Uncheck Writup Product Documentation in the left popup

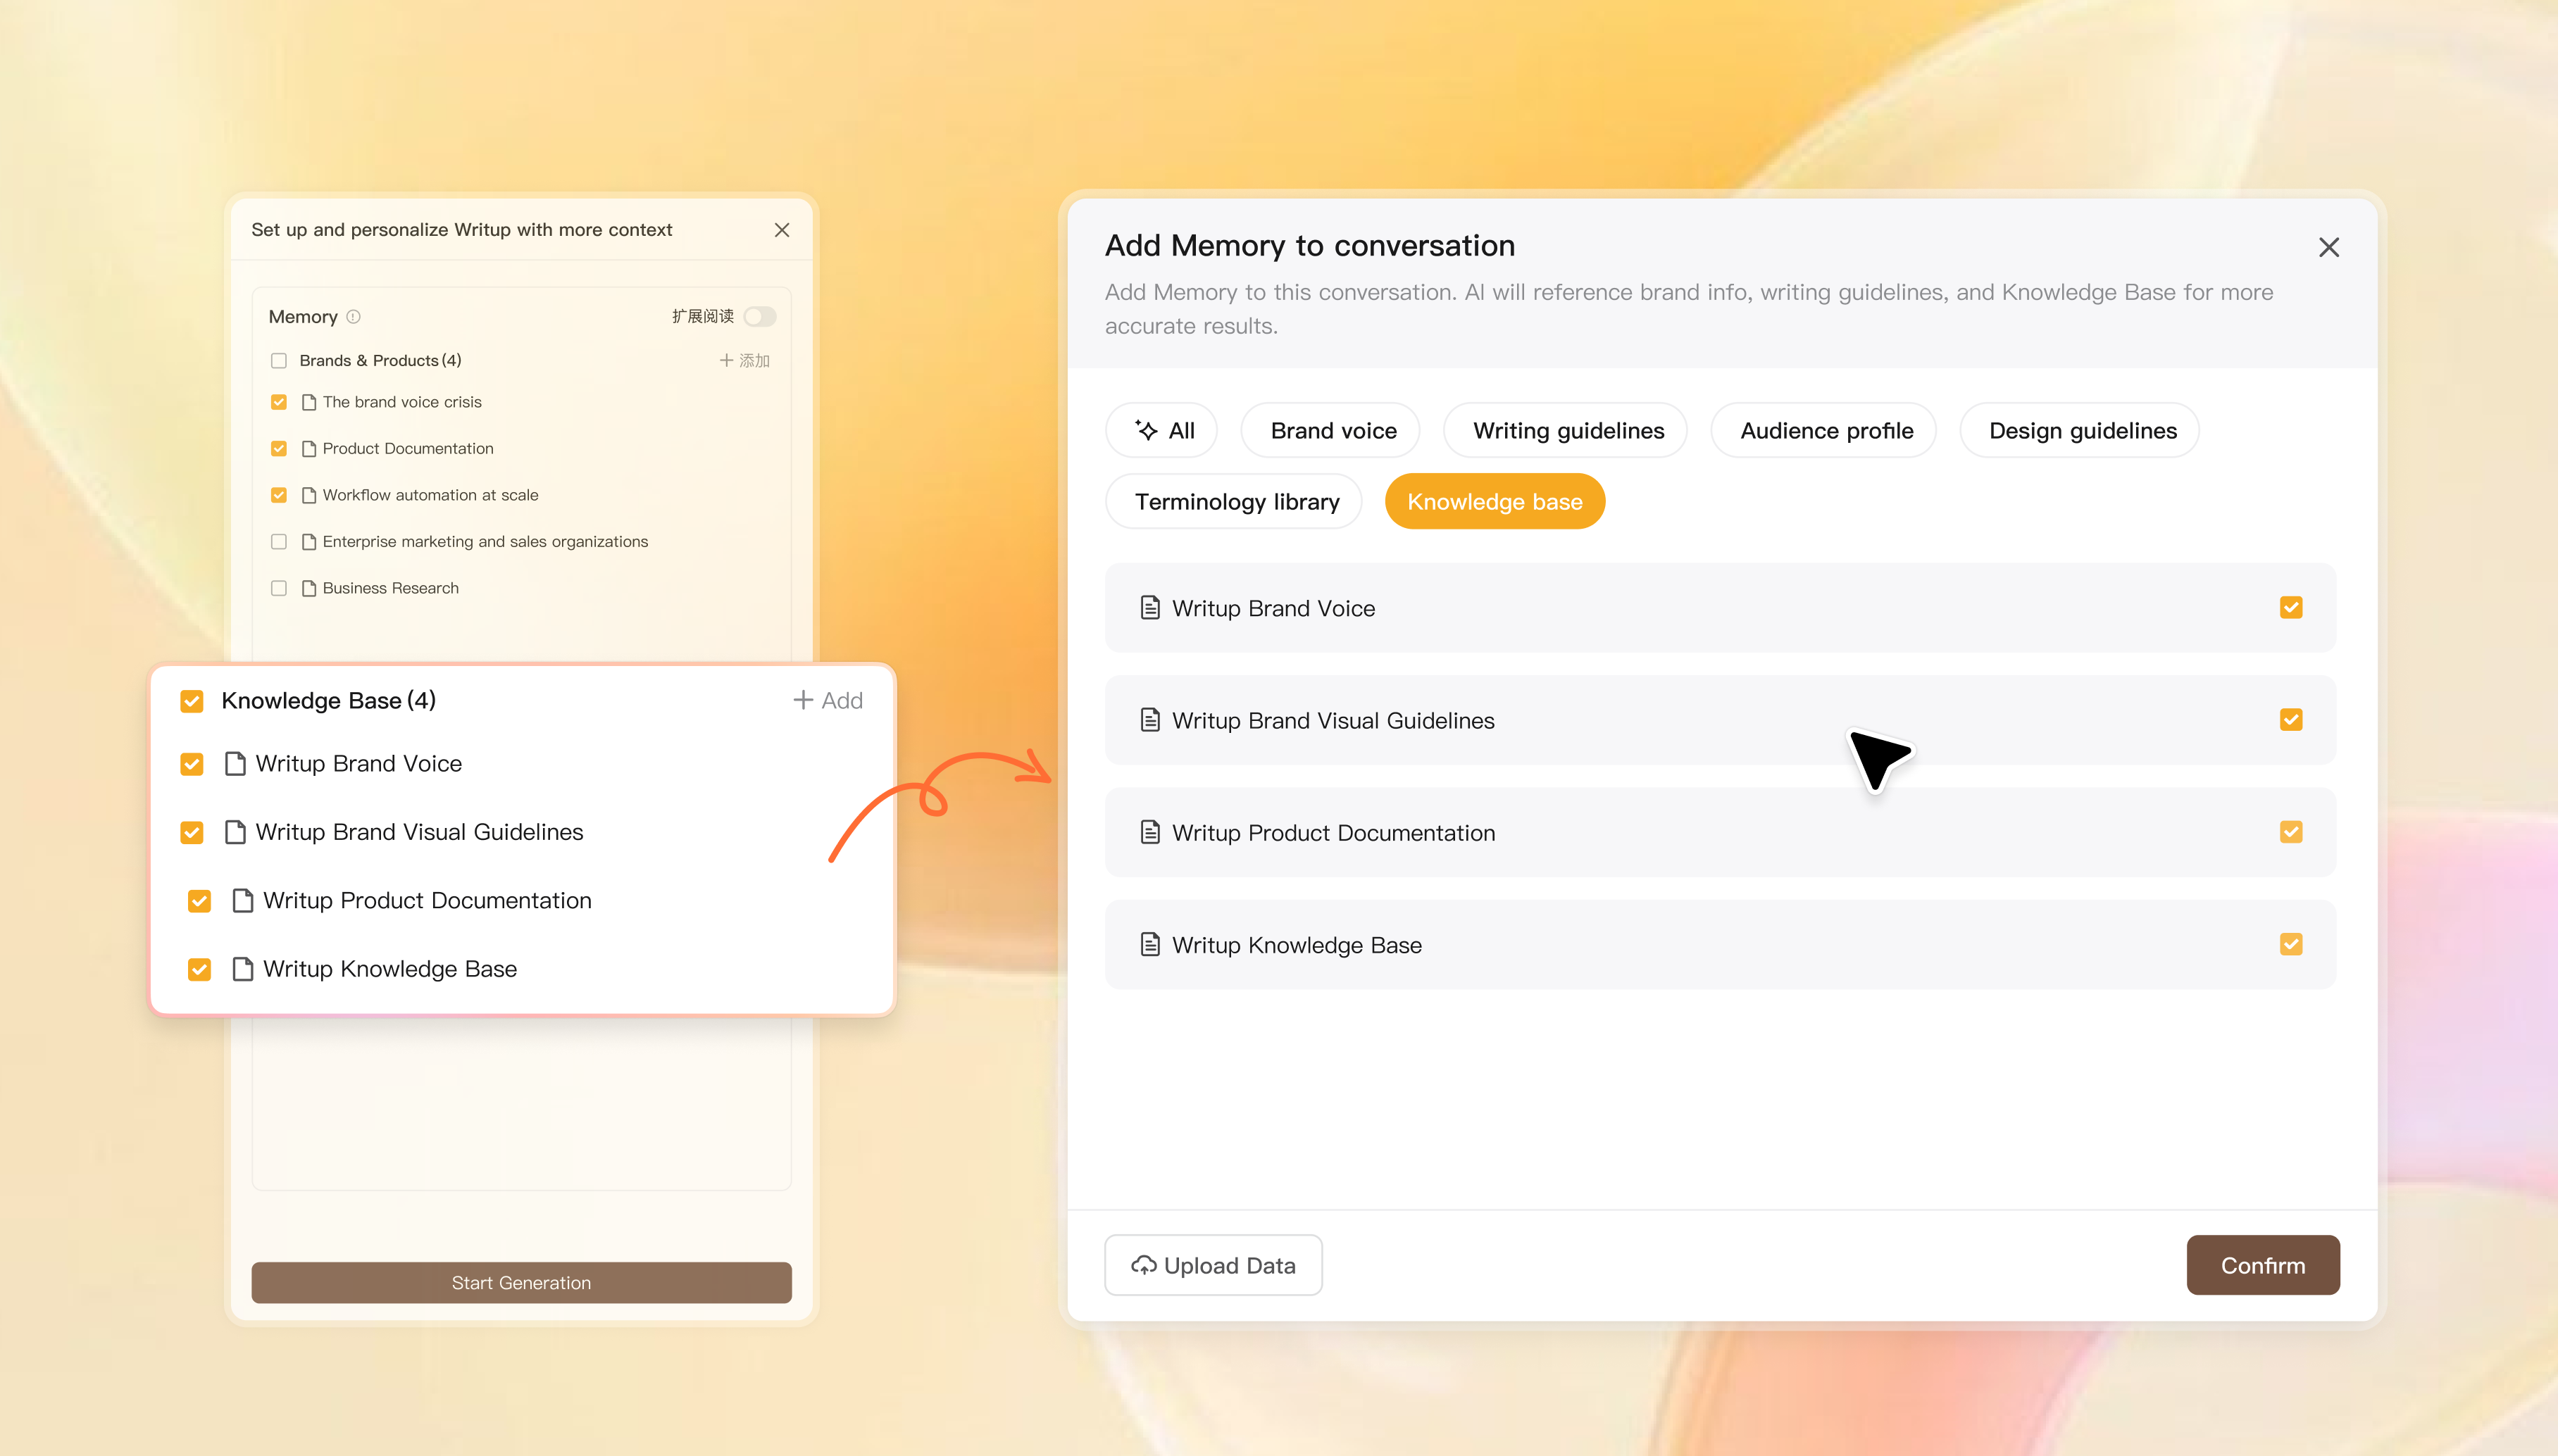pos(199,901)
